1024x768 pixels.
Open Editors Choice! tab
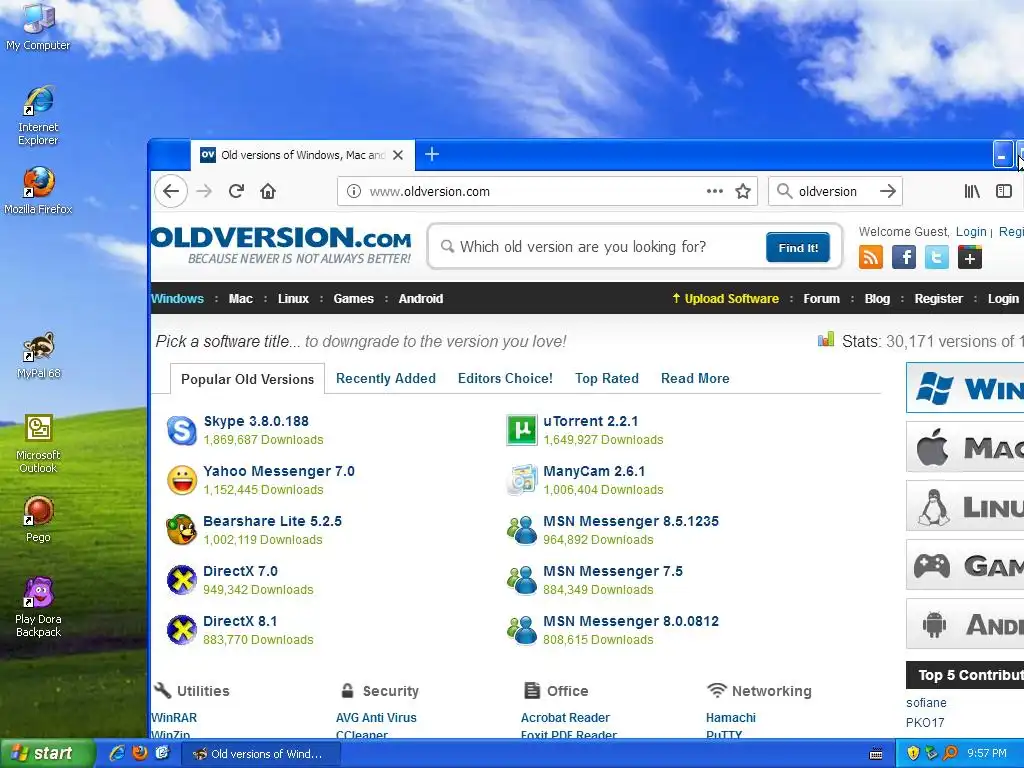coord(505,378)
